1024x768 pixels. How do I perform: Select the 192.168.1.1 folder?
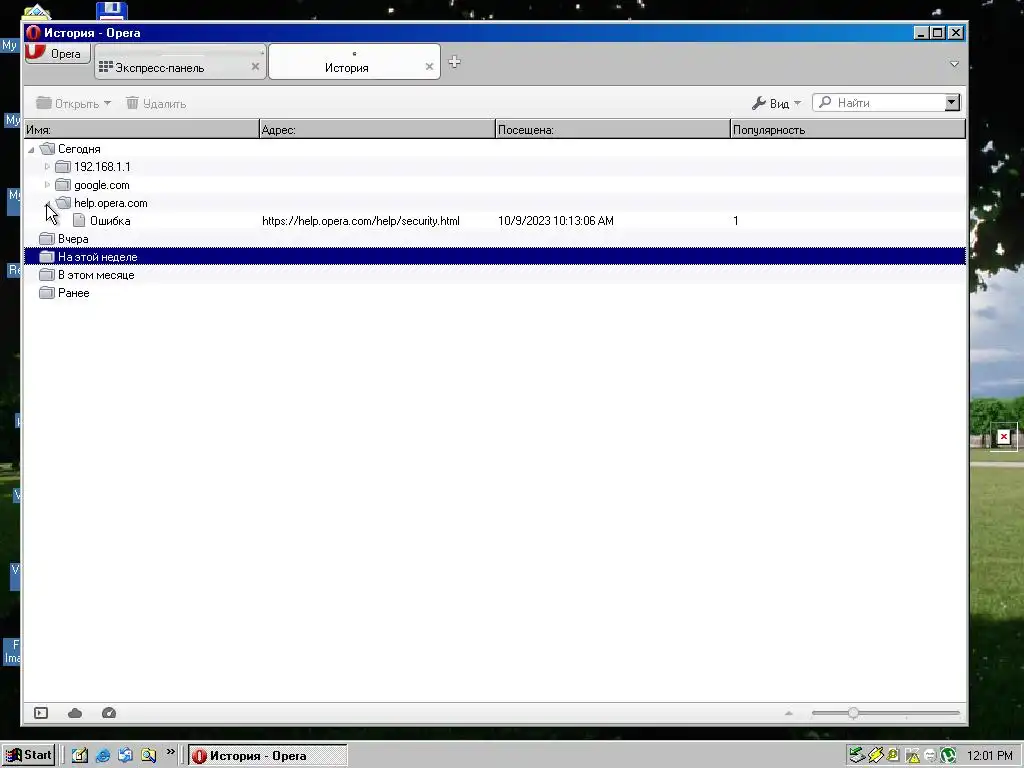point(101,167)
